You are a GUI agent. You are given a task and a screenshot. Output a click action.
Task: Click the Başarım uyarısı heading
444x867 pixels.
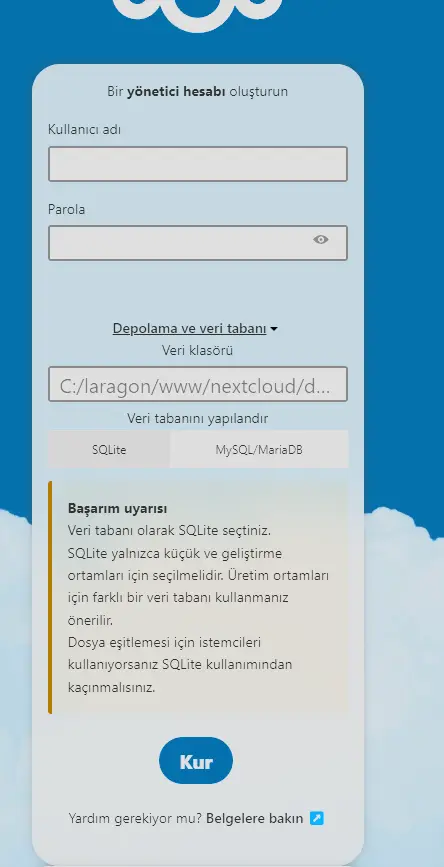[x=117, y=508]
